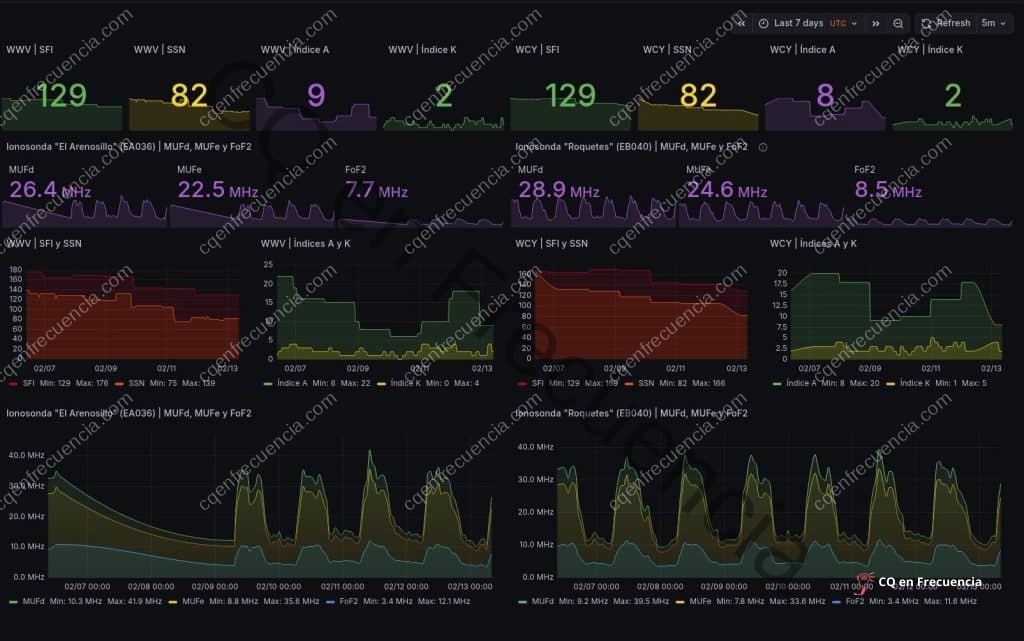Click the Refresh button label

(953, 23)
